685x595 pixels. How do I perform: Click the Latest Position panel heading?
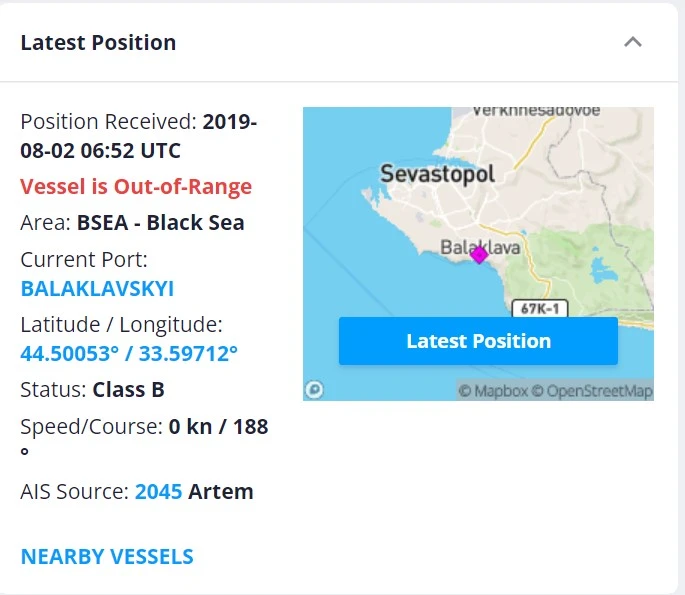pos(98,42)
